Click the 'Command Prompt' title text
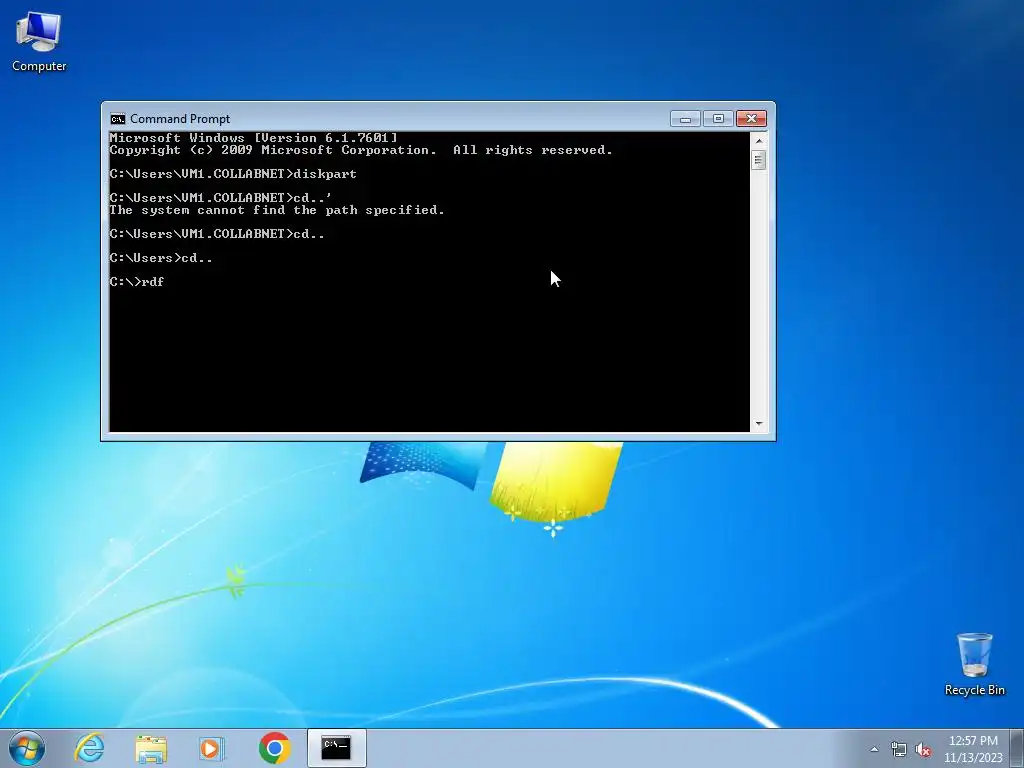The height and width of the screenshot is (768, 1024). point(180,119)
